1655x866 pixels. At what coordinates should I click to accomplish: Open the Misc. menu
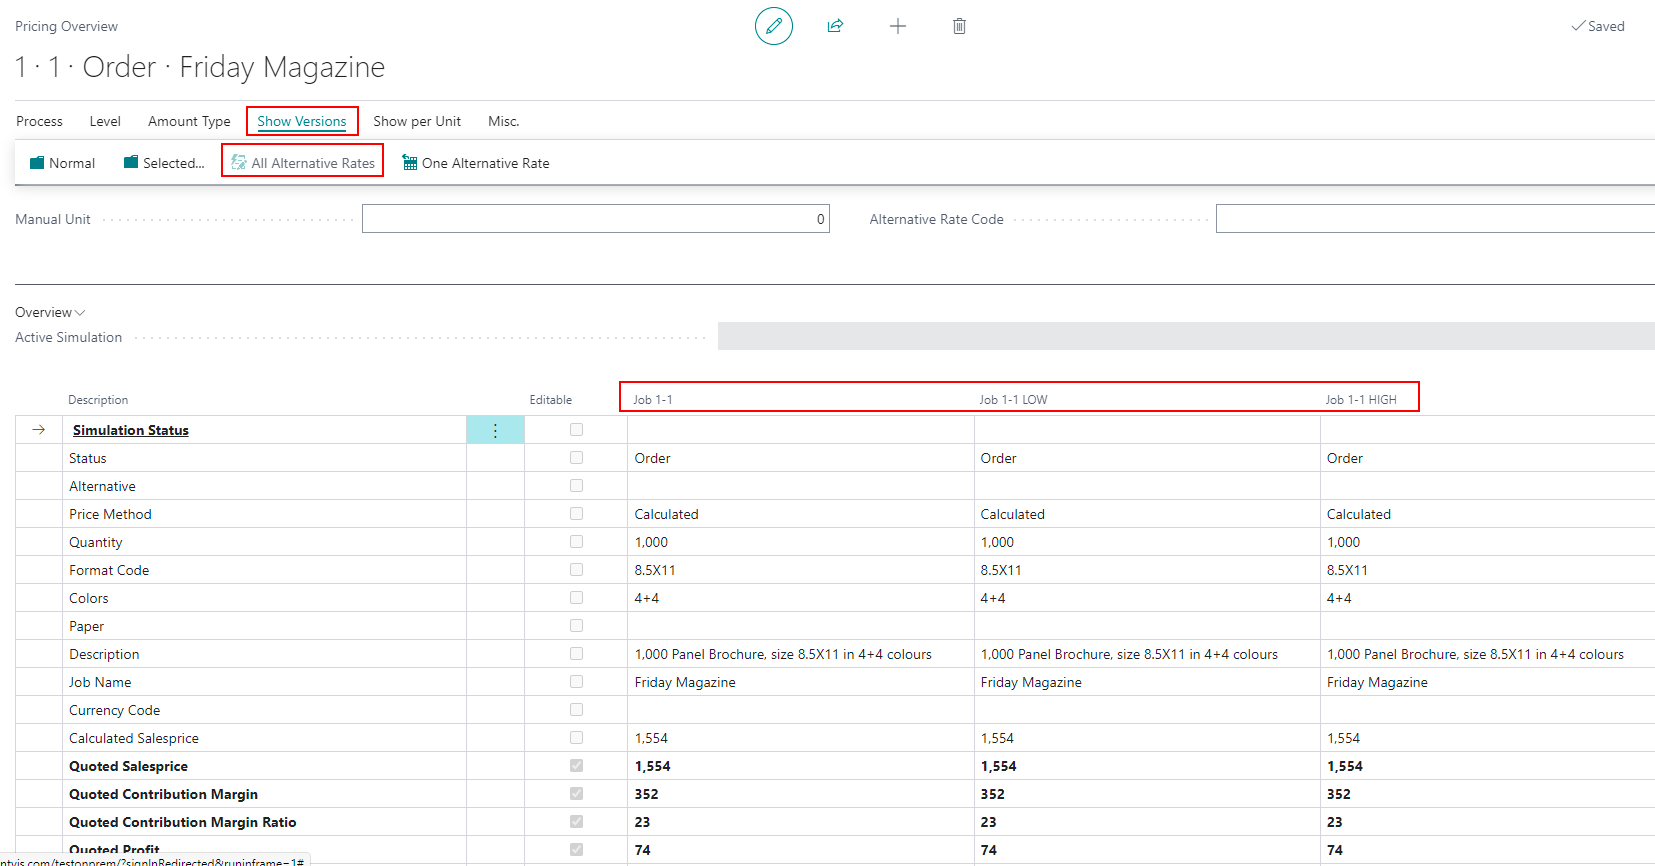[x=503, y=121]
